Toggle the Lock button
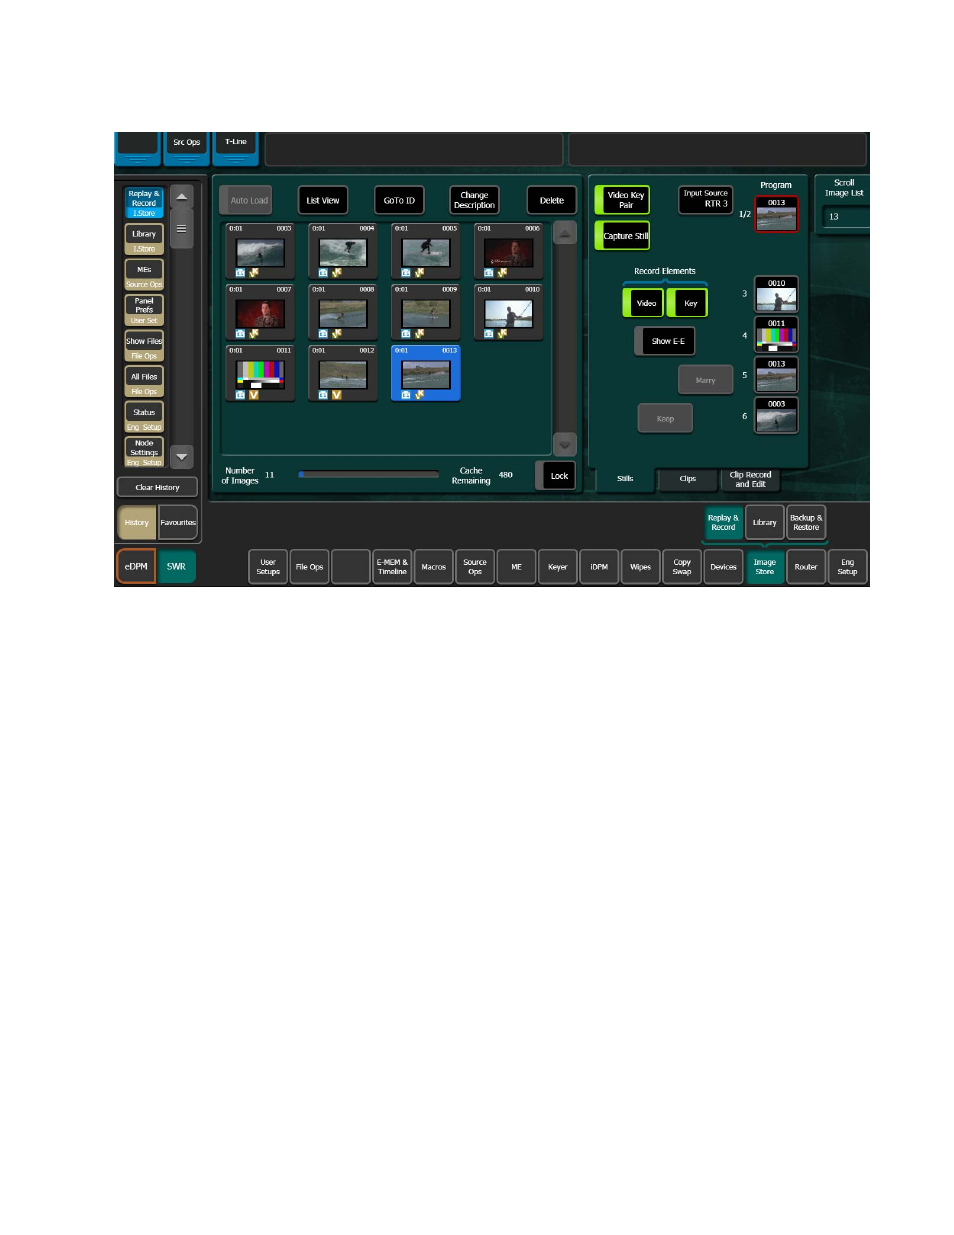The width and height of the screenshot is (954, 1235). click(556, 476)
